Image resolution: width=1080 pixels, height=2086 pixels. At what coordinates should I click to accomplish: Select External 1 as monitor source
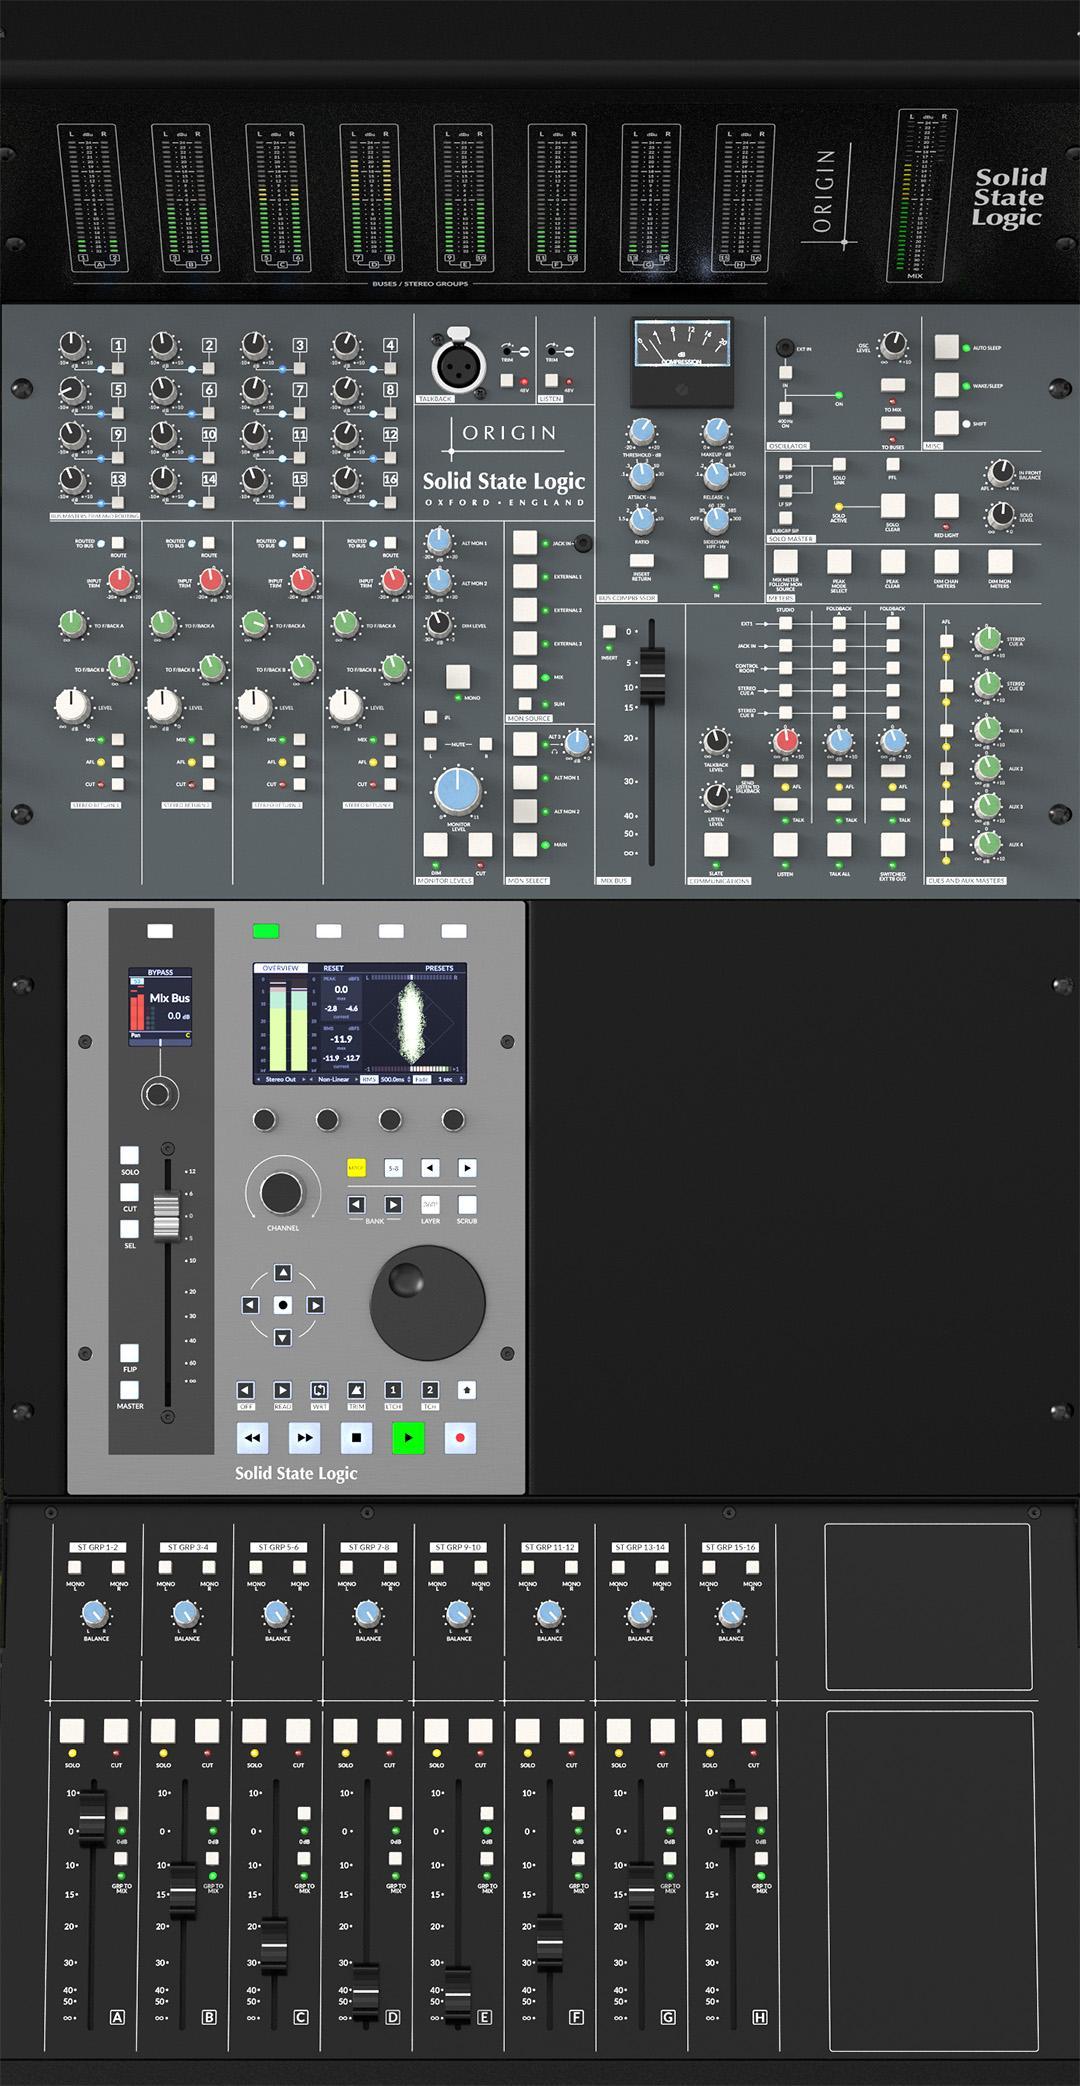coord(525,576)
